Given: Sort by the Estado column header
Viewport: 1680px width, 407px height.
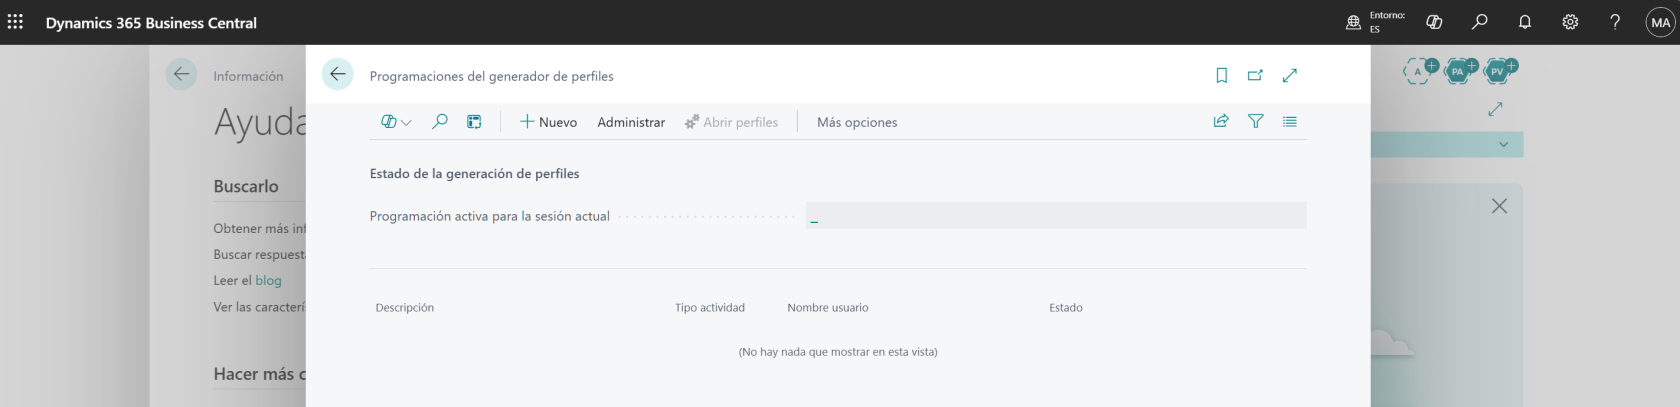Looking at the screenshot, I should (x=1066, y=308).
